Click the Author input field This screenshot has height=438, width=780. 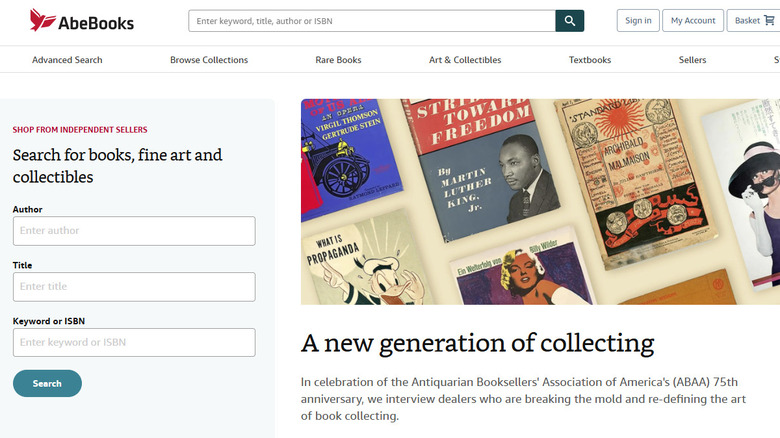[134, 231]
